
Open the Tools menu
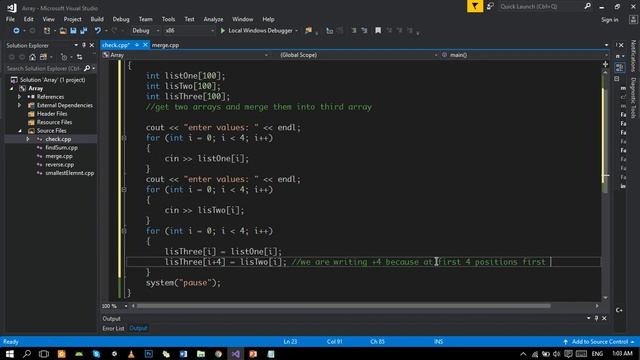(x=168, y=19)
